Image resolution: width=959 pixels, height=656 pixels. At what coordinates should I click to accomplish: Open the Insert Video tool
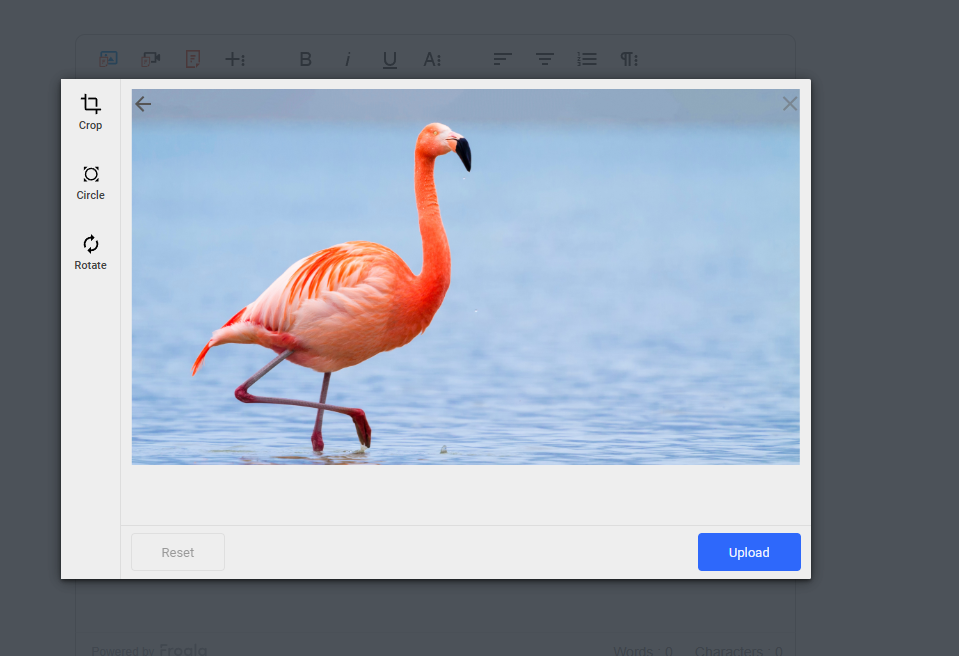pos(150,59)
